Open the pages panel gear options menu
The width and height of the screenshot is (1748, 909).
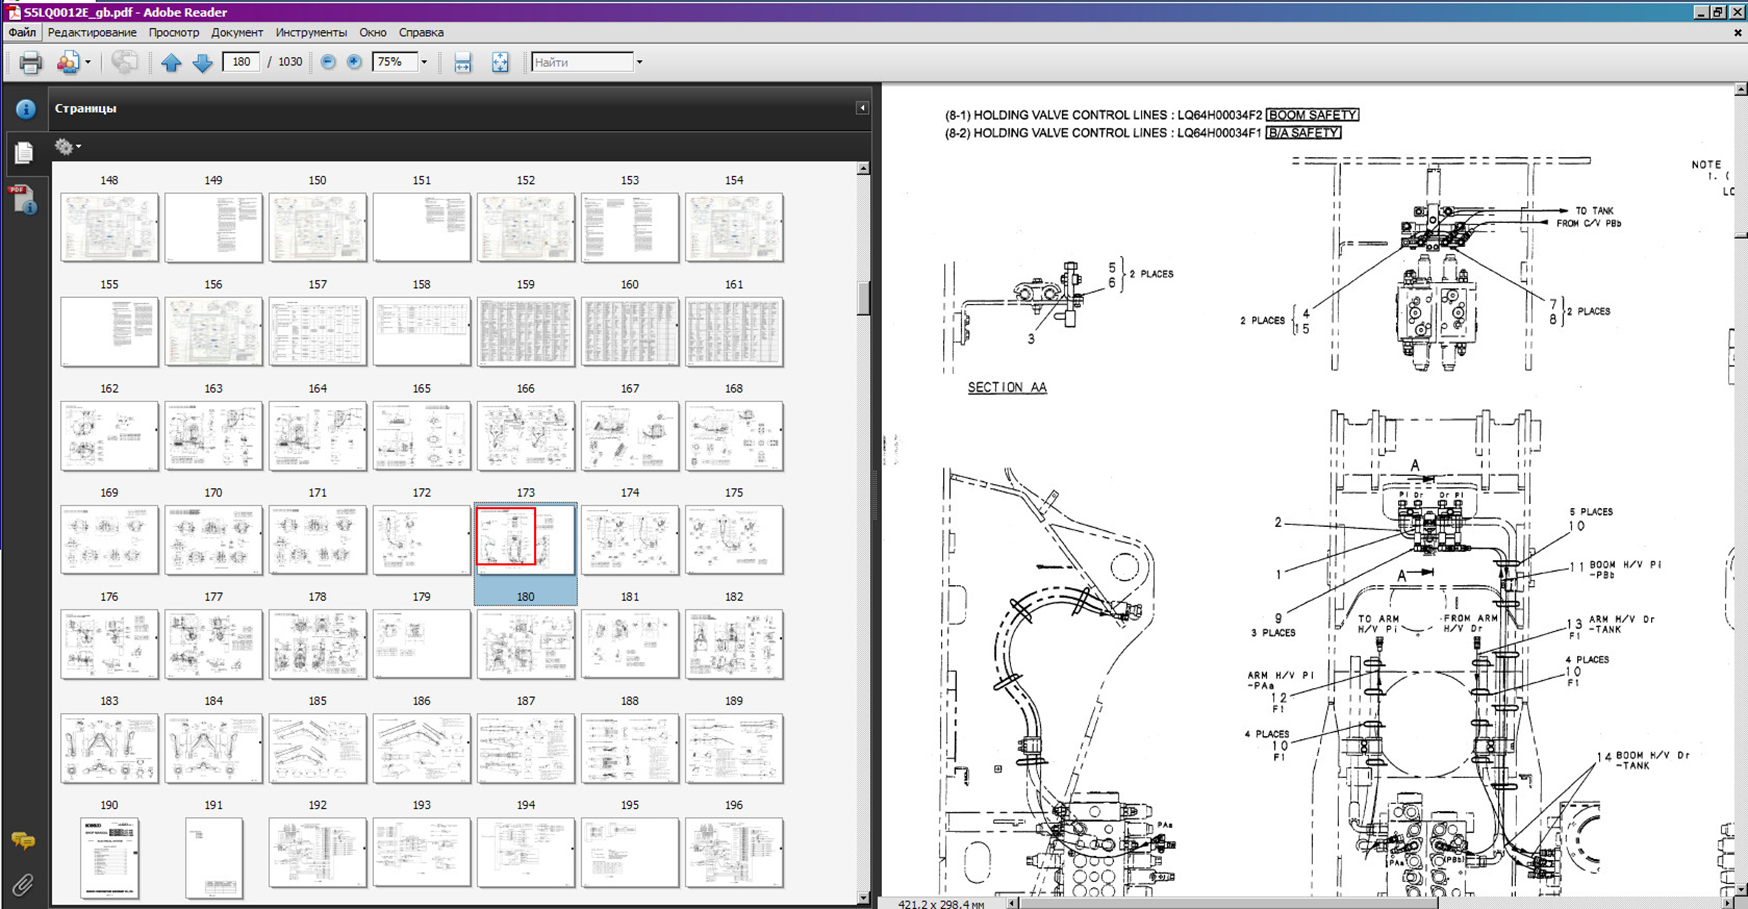(x=67, y=147)
